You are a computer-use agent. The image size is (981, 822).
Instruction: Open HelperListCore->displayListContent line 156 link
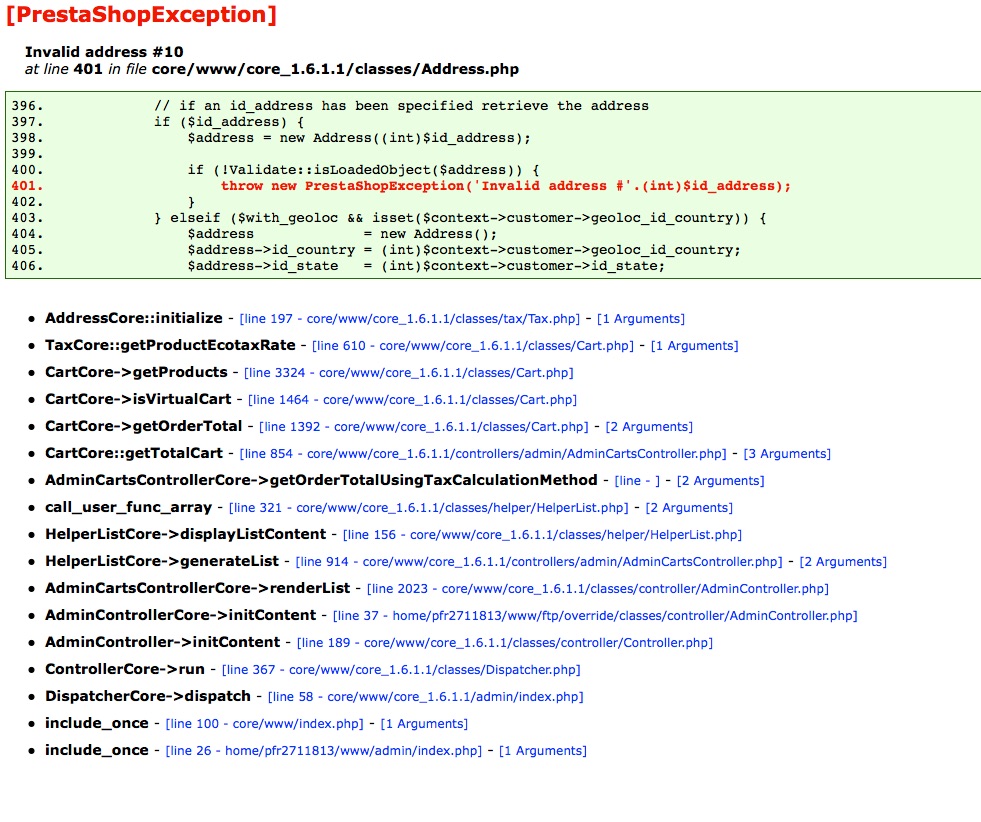(542, 534)
